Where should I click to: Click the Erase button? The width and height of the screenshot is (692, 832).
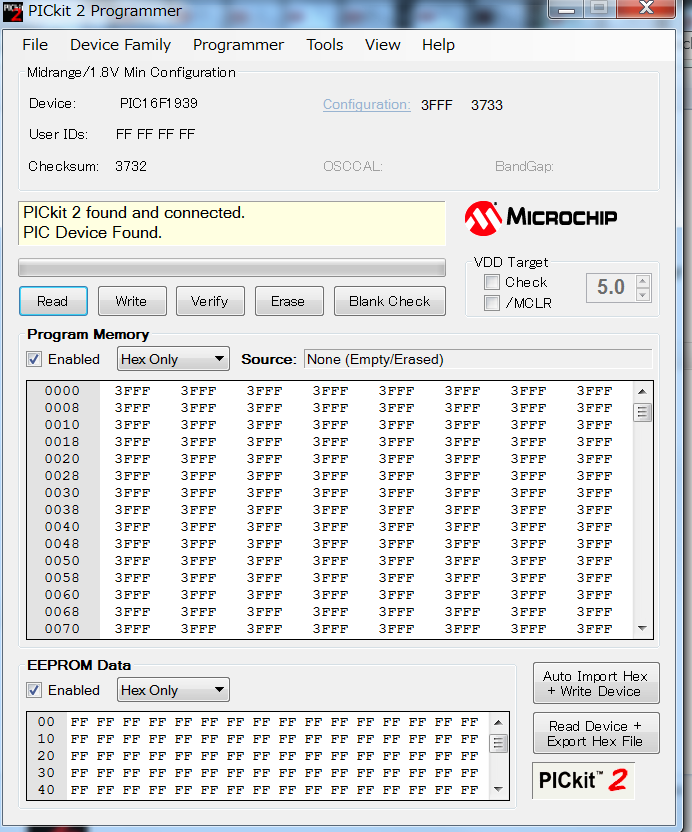click(x=289, y=301)
